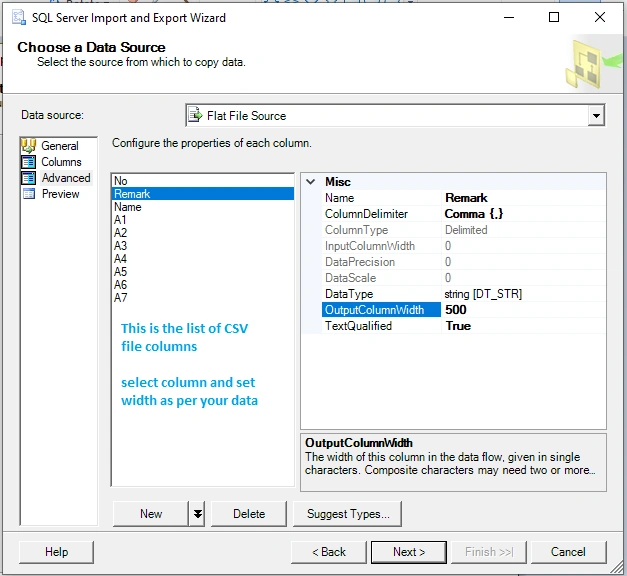The width and height of the screenshot is (627, 576).
Task: Select the DataScale property label
Action: tap(381, 278)
